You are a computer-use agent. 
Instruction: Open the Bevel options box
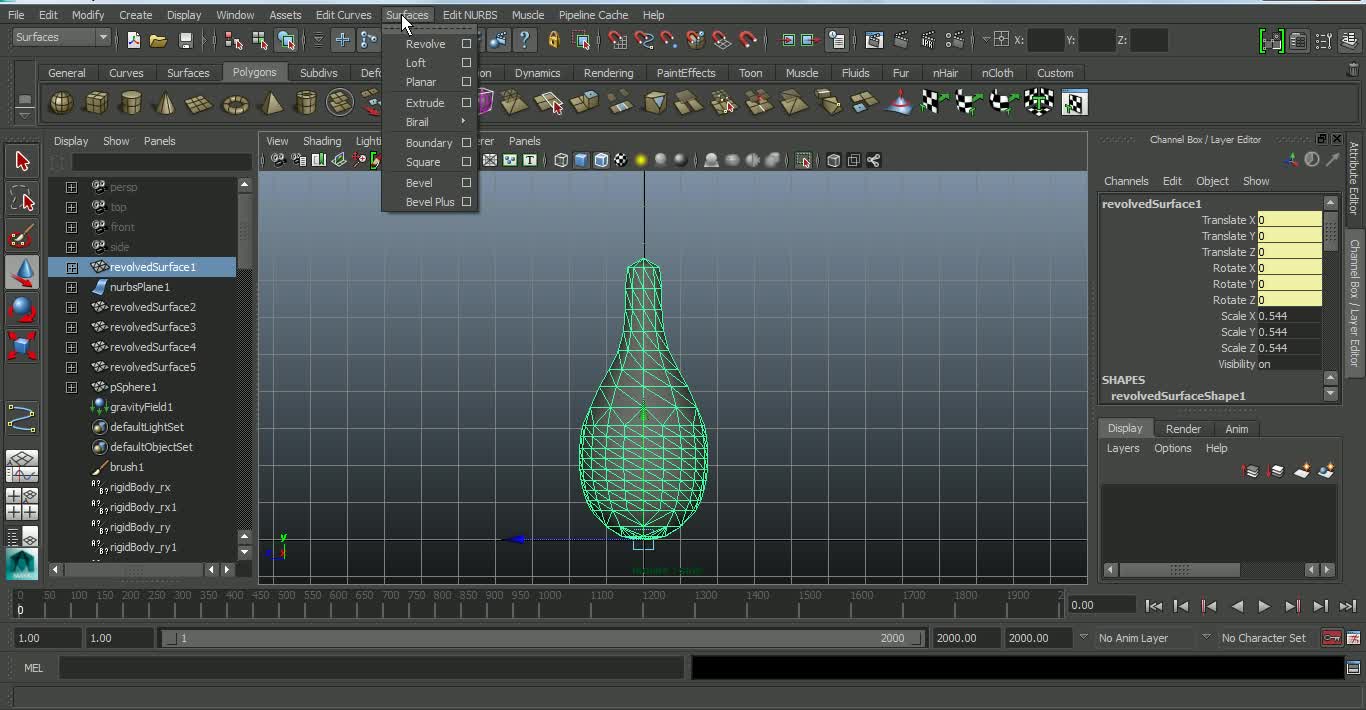466,183
